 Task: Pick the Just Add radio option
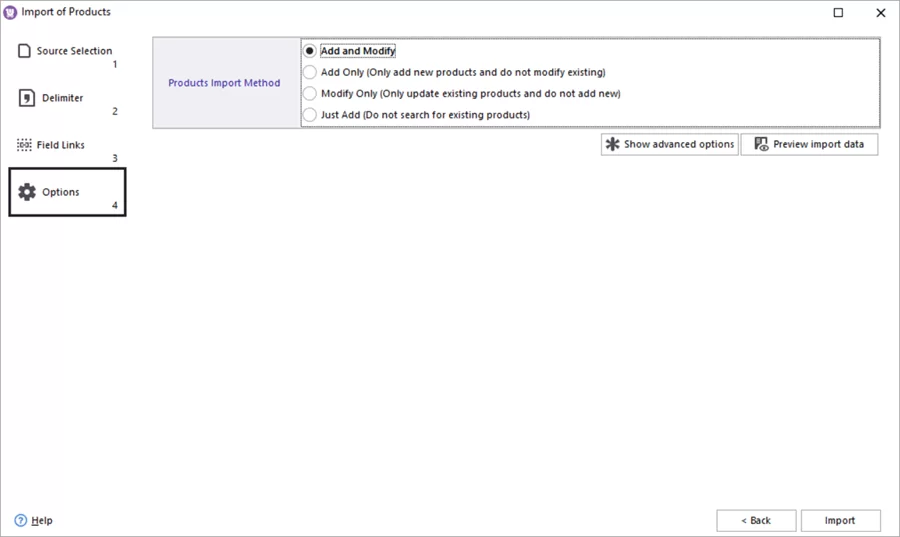tap(310, 115)
